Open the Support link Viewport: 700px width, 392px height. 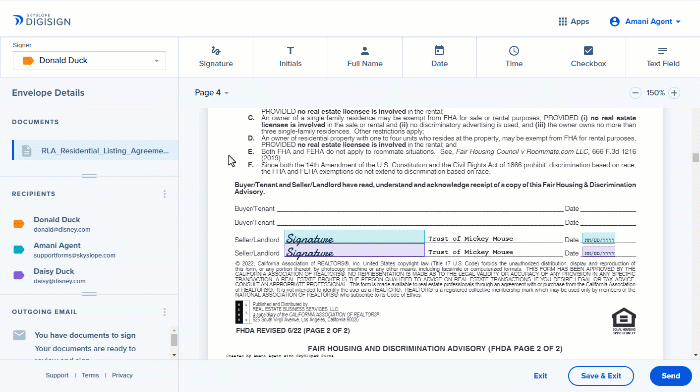pos(57,375)
